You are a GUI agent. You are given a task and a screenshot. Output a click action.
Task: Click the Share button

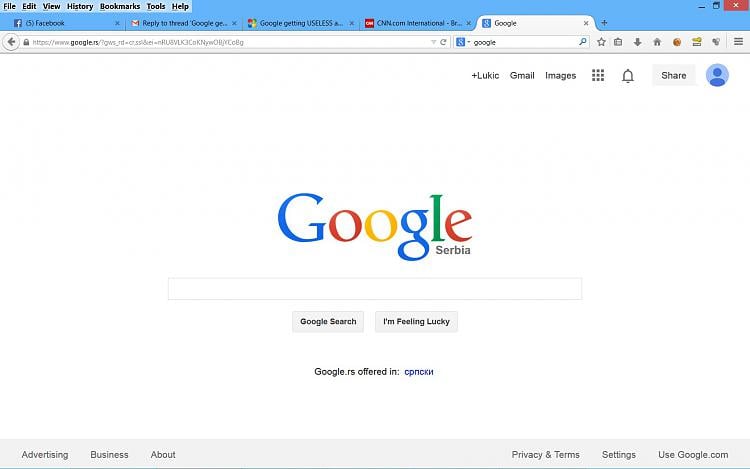click(x=673, y=76)
